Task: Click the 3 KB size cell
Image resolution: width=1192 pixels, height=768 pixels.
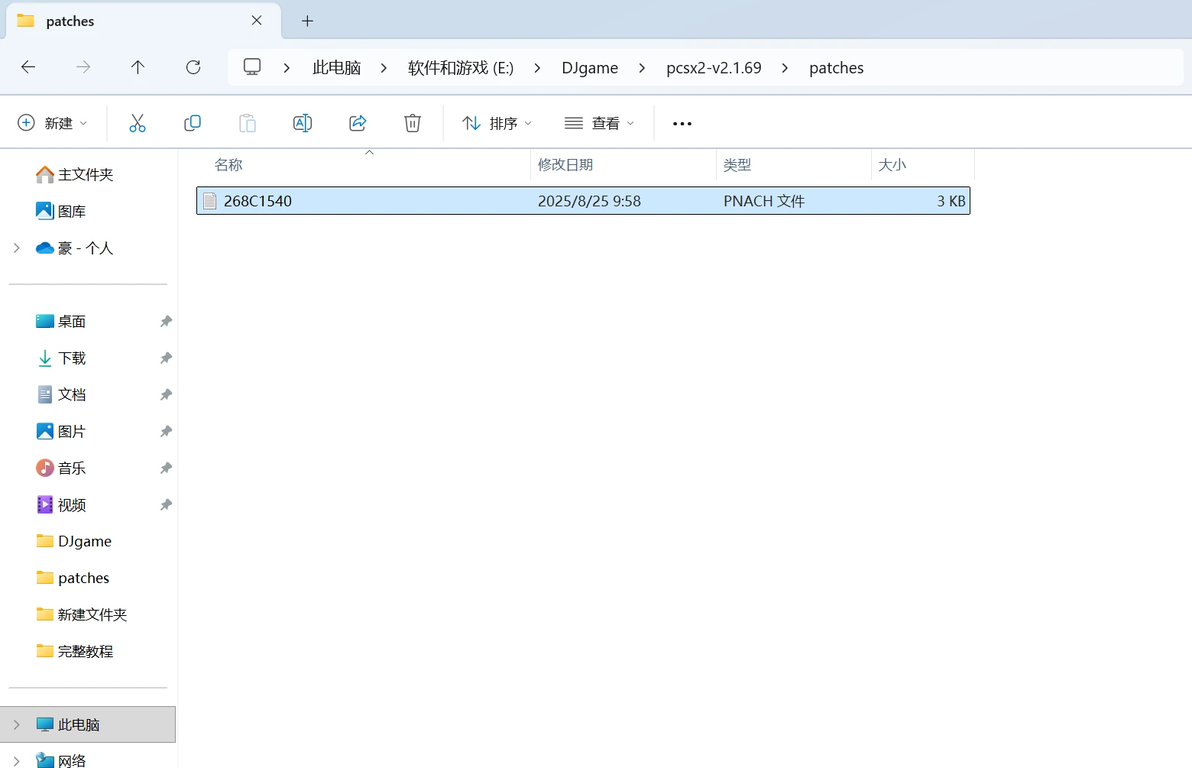Action: pos(951,201)
